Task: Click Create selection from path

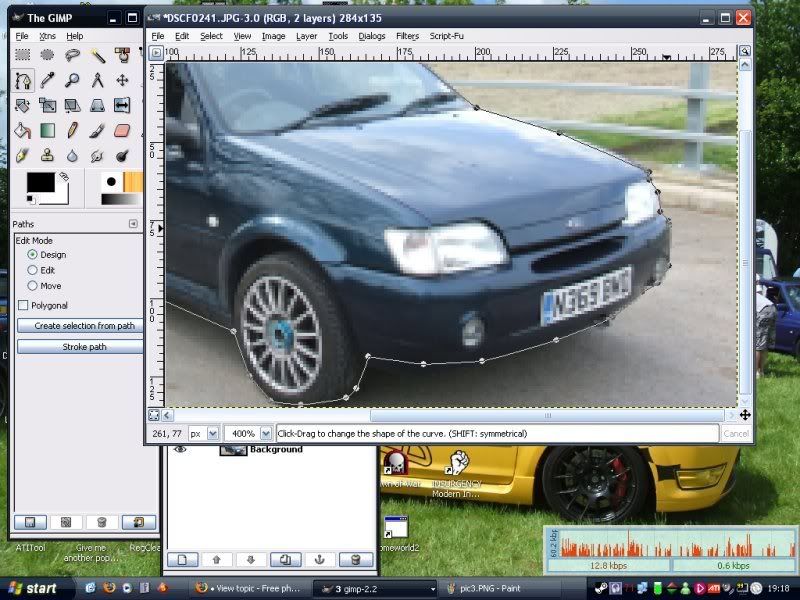Action: tap(81, 326)
